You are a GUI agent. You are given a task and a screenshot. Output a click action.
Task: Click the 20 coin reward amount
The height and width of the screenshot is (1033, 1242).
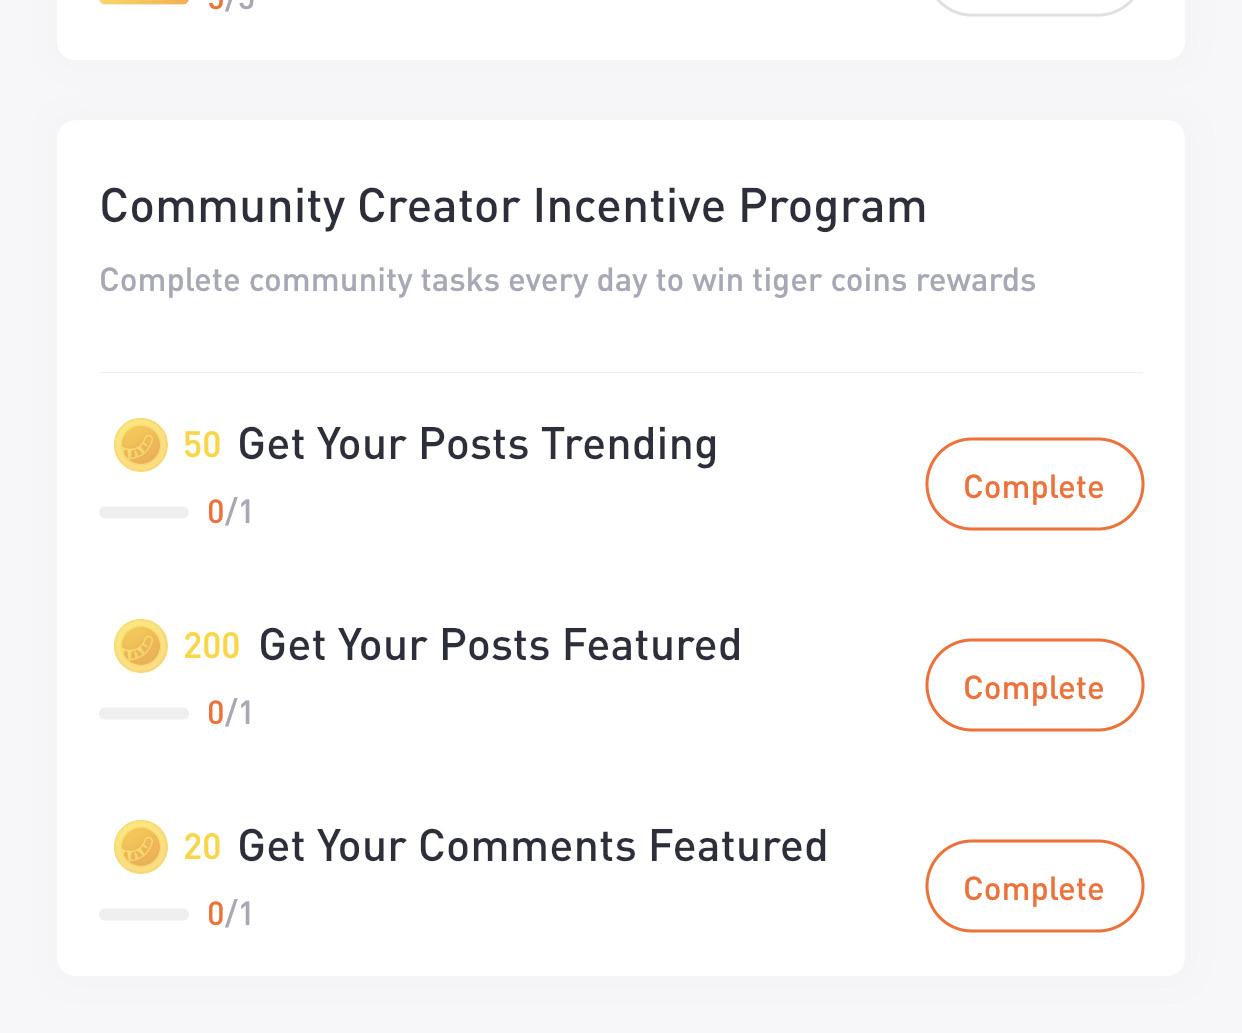(x=202, y=847)
